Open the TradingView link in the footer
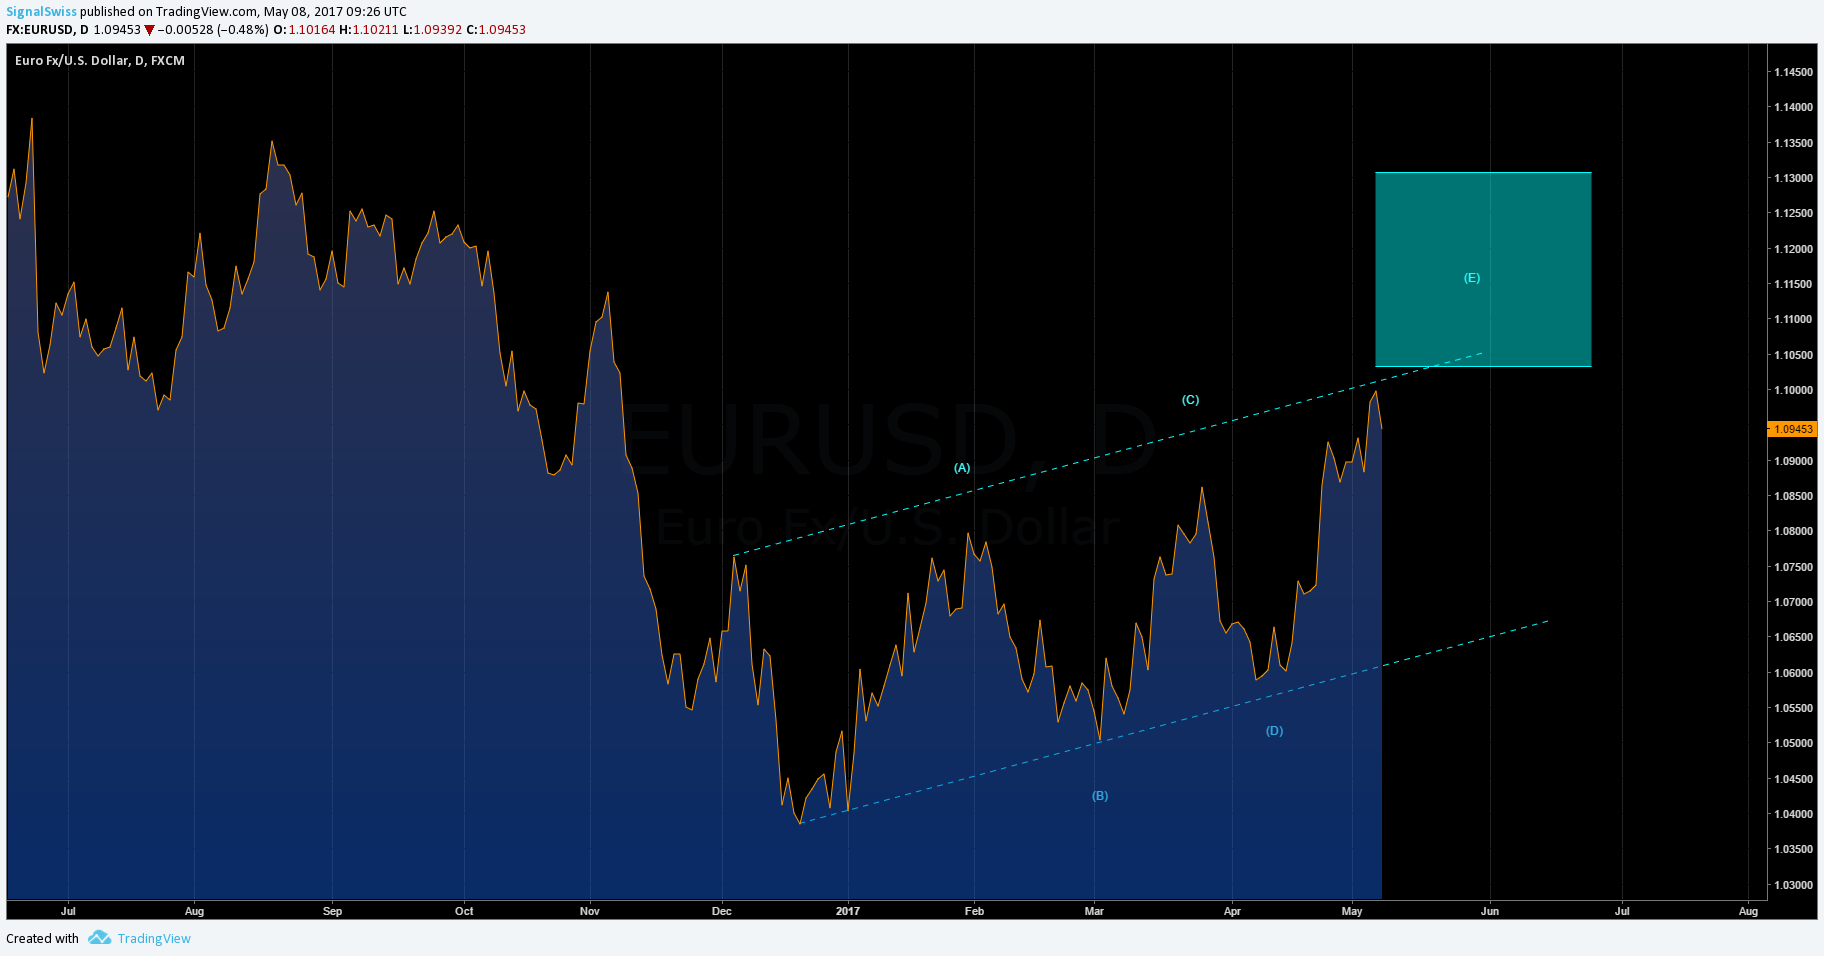 154,938
